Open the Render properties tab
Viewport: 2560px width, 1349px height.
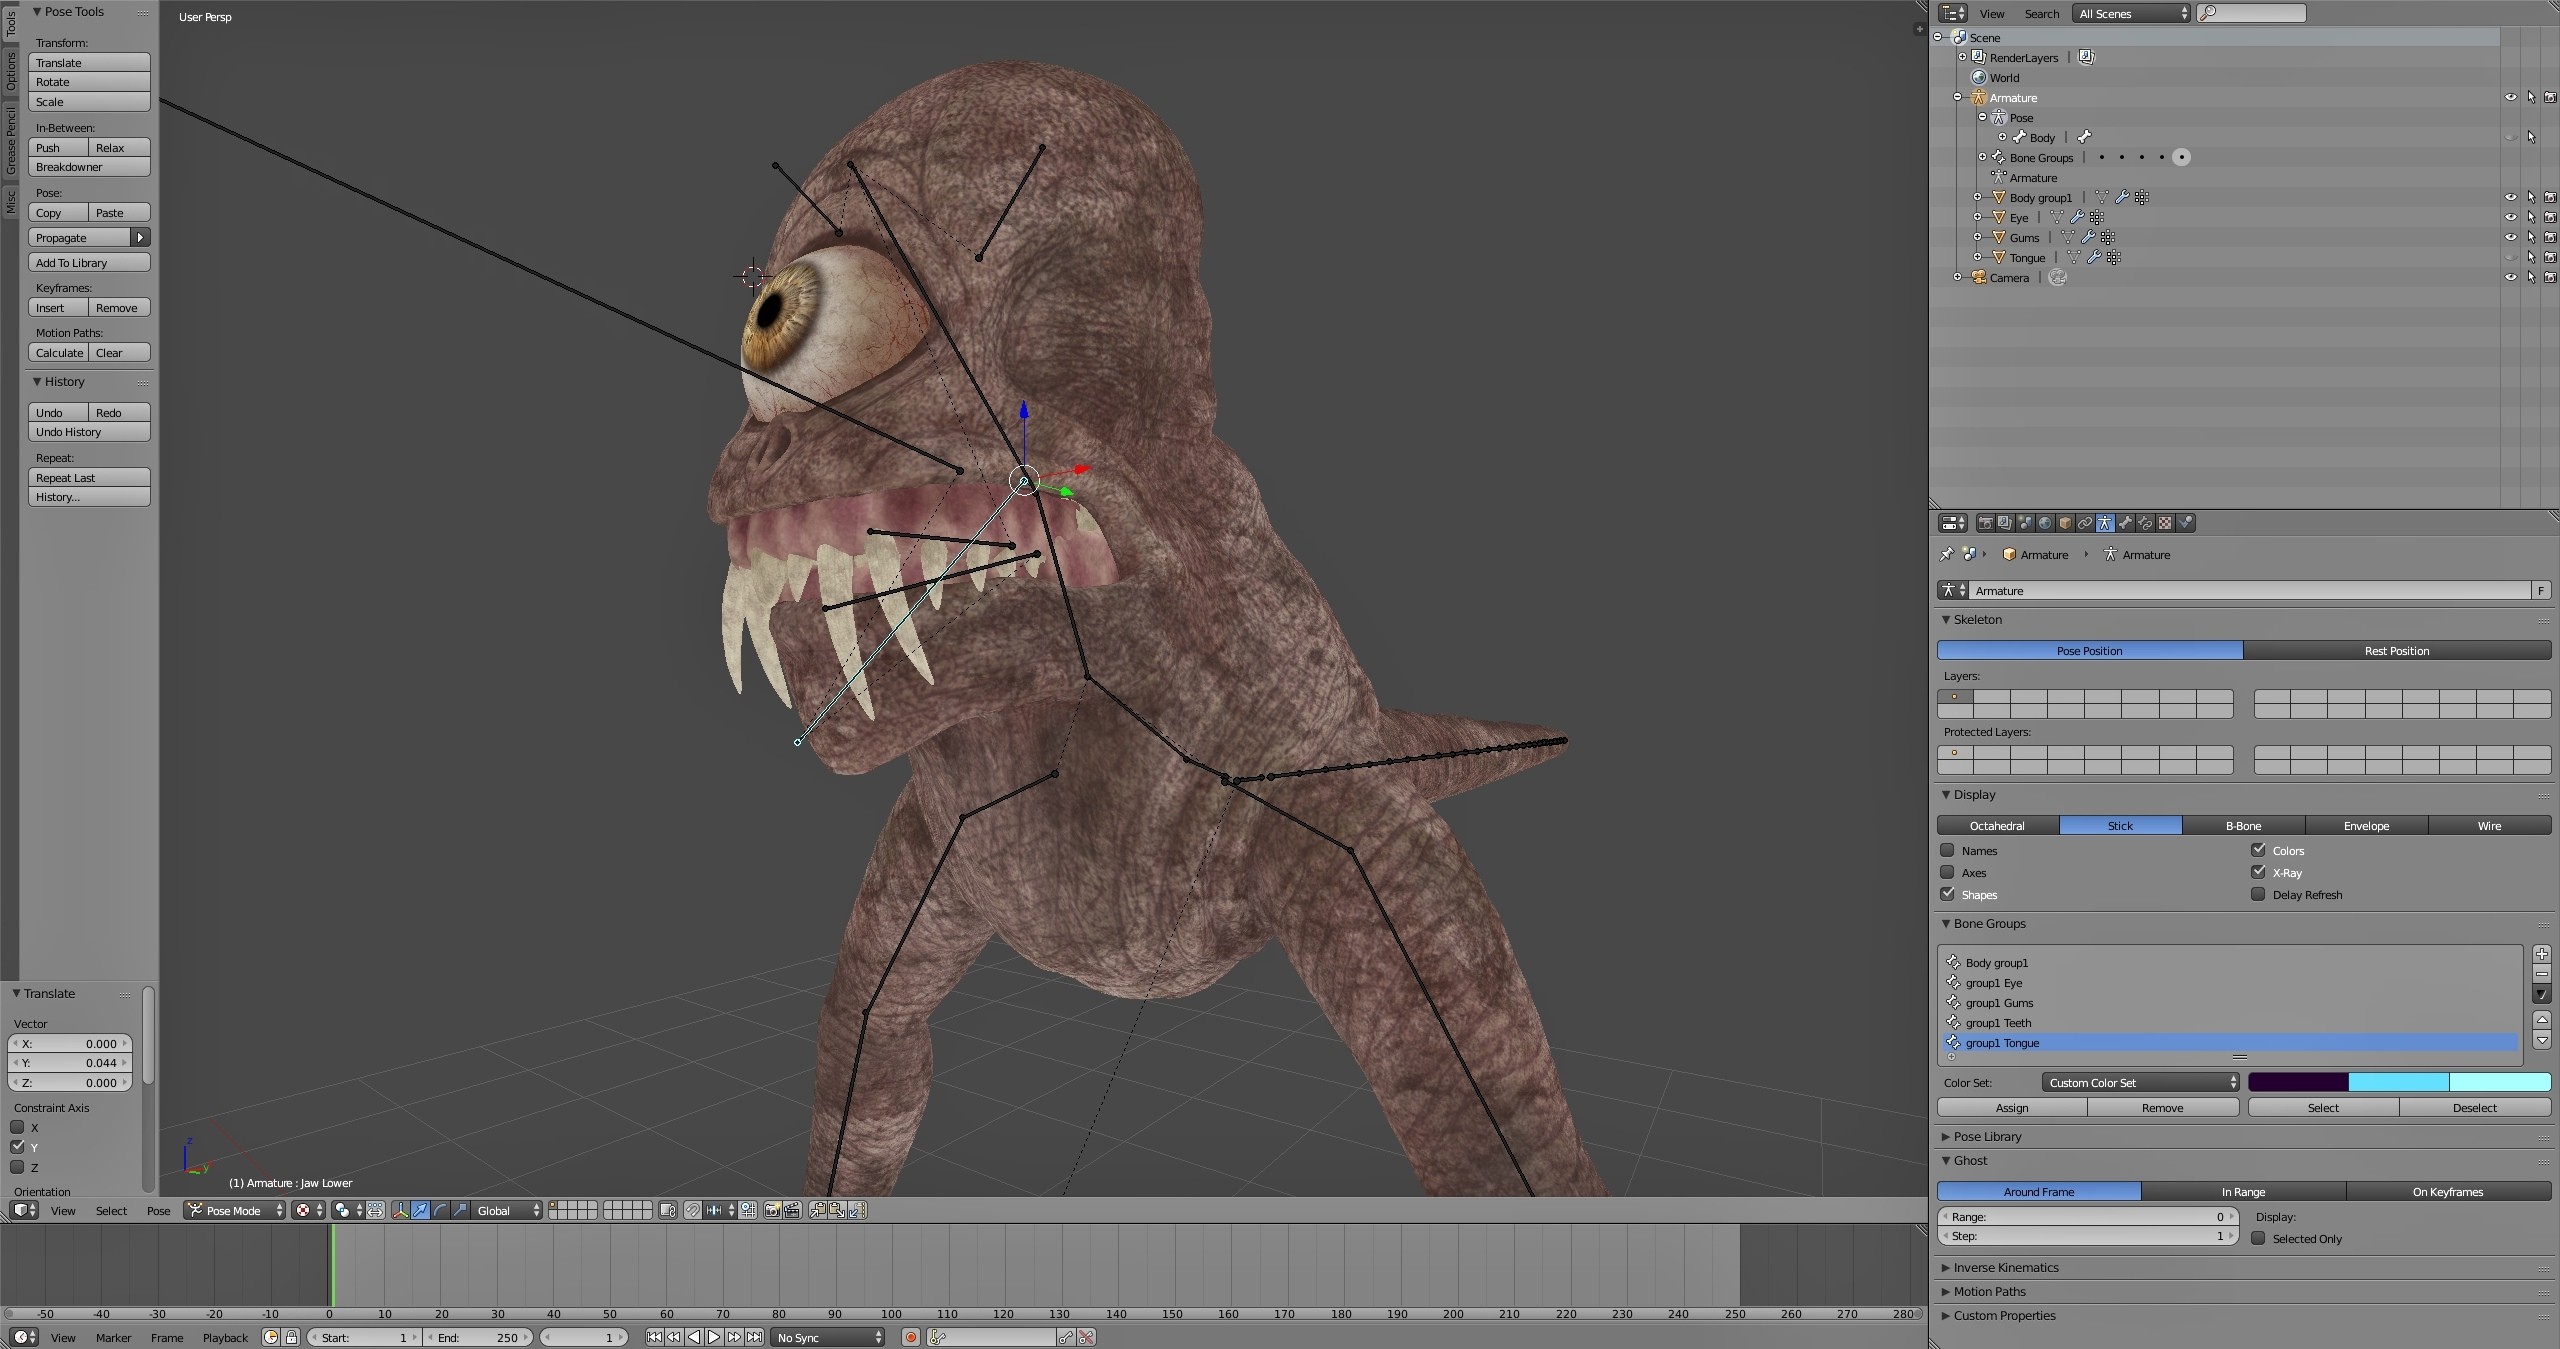coord(1985,523)
